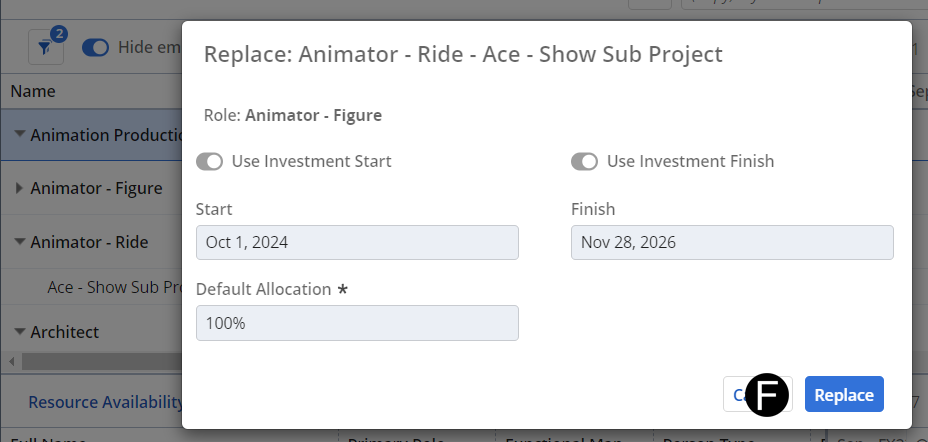Collapse the Architect row
This screenshot has width=928, height=442.
pos(19,332)
